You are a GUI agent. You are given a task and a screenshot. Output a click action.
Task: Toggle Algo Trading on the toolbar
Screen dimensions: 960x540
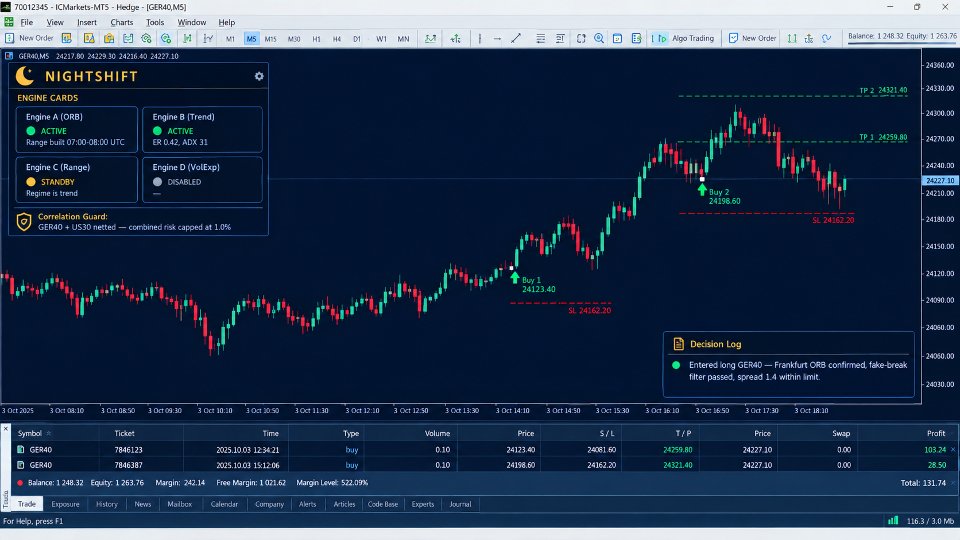(683, 38)
